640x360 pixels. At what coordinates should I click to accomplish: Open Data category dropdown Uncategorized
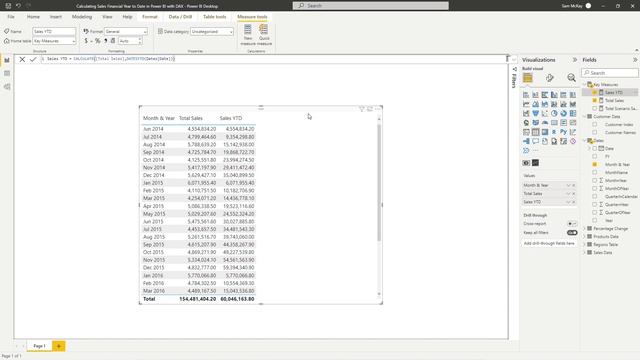211,31
